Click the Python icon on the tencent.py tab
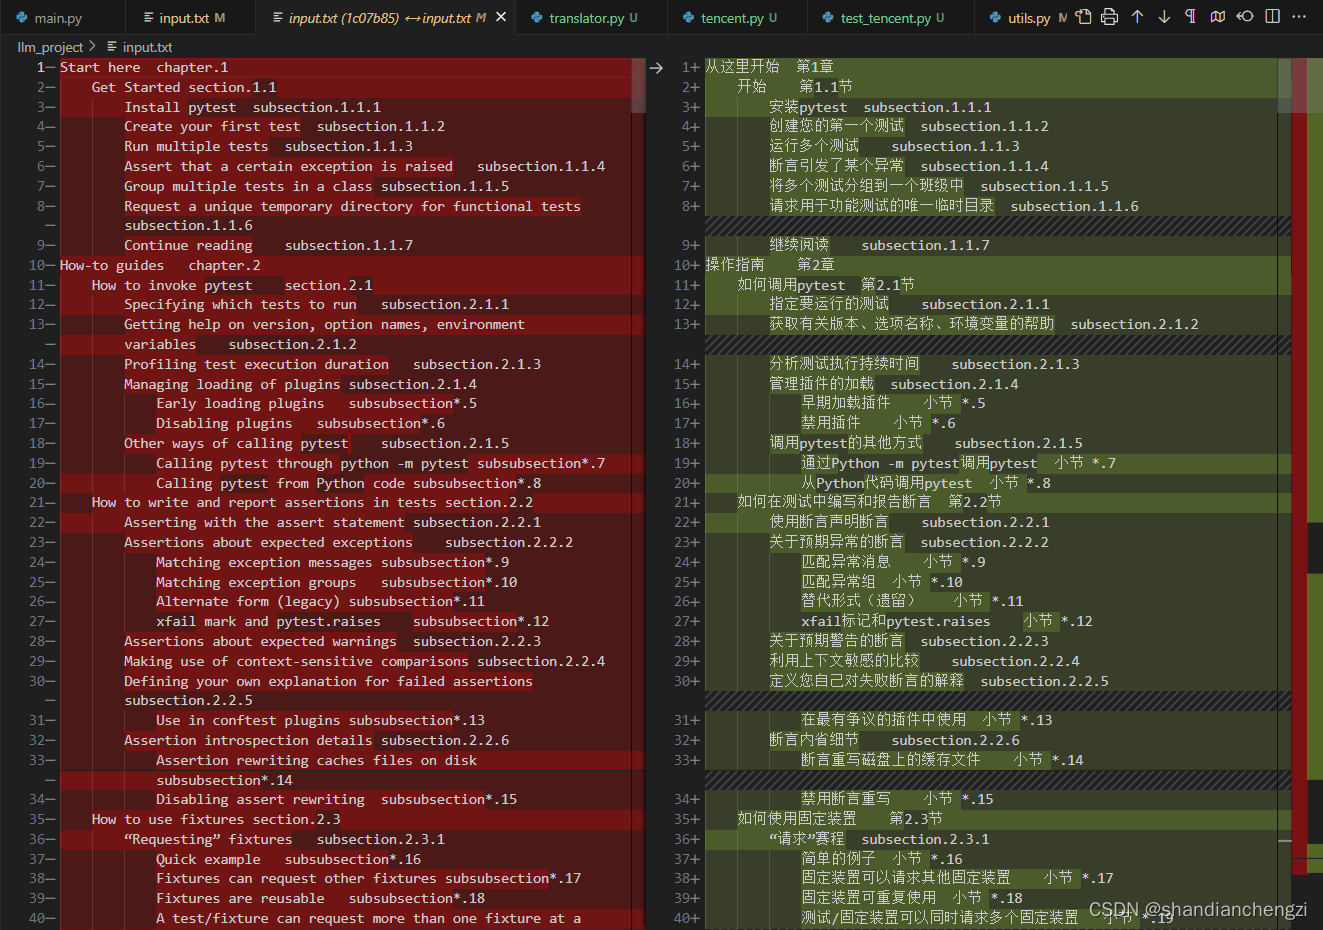 pyautogui.click(x=688, y=18)
